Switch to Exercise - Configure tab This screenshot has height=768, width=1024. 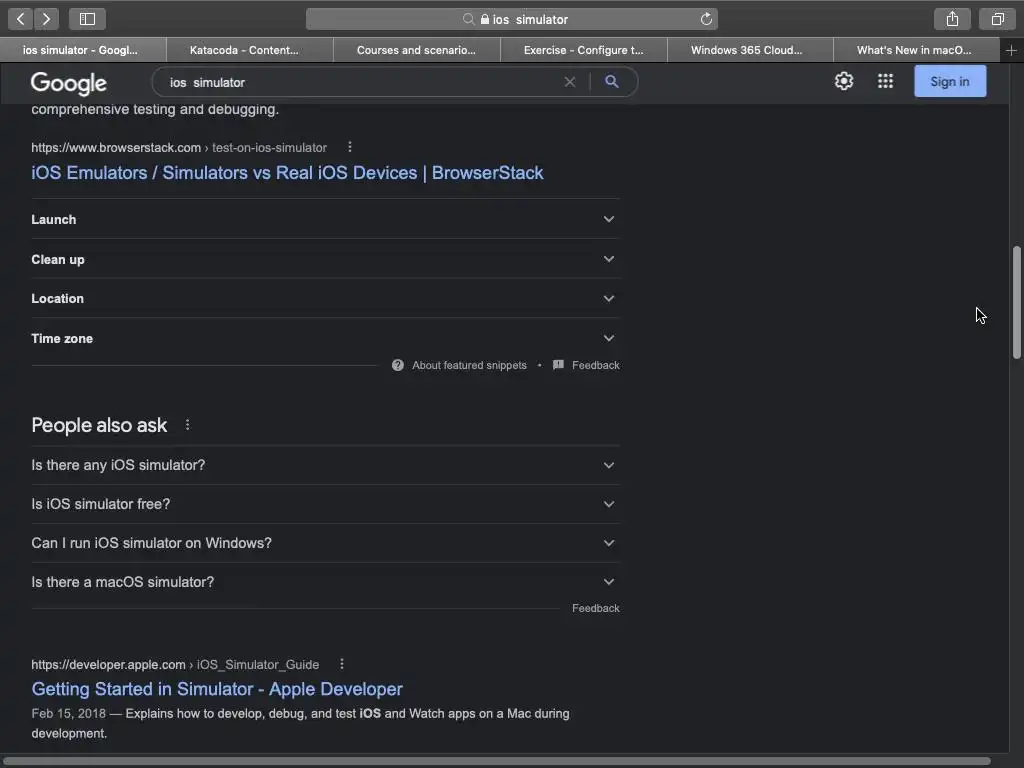click(584, 50)
